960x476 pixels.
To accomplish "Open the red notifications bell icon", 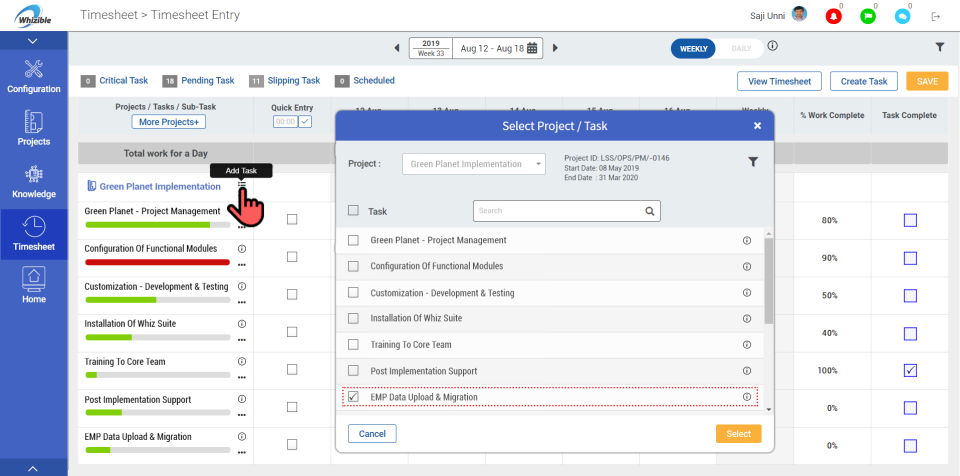I will pyautogui.click(x=833, y=16).
